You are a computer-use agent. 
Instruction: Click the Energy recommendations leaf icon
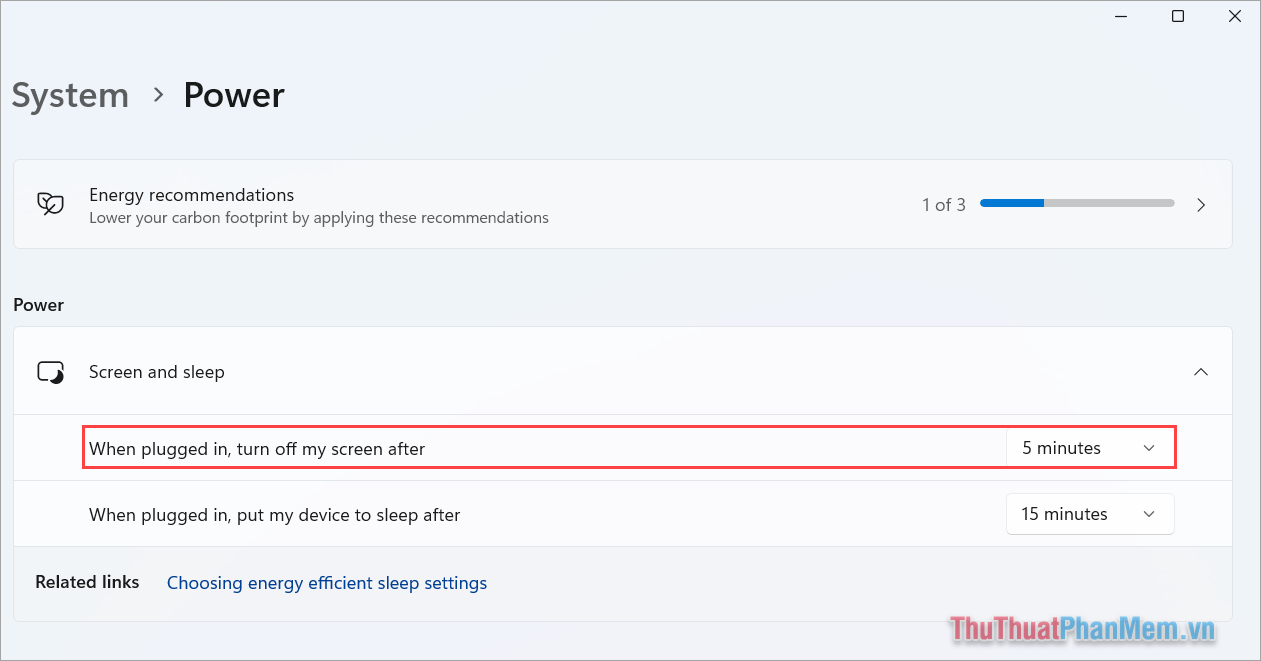[x=50, y=203]
